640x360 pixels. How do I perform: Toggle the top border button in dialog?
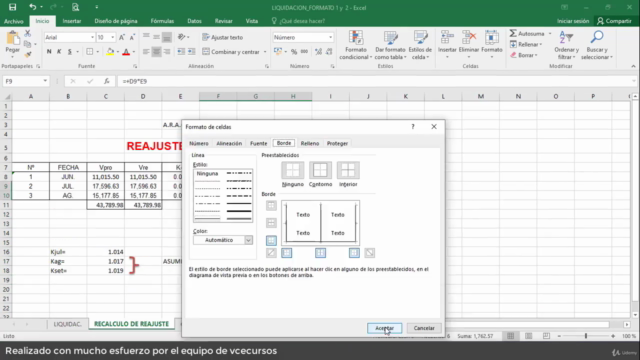click(271, 205)
